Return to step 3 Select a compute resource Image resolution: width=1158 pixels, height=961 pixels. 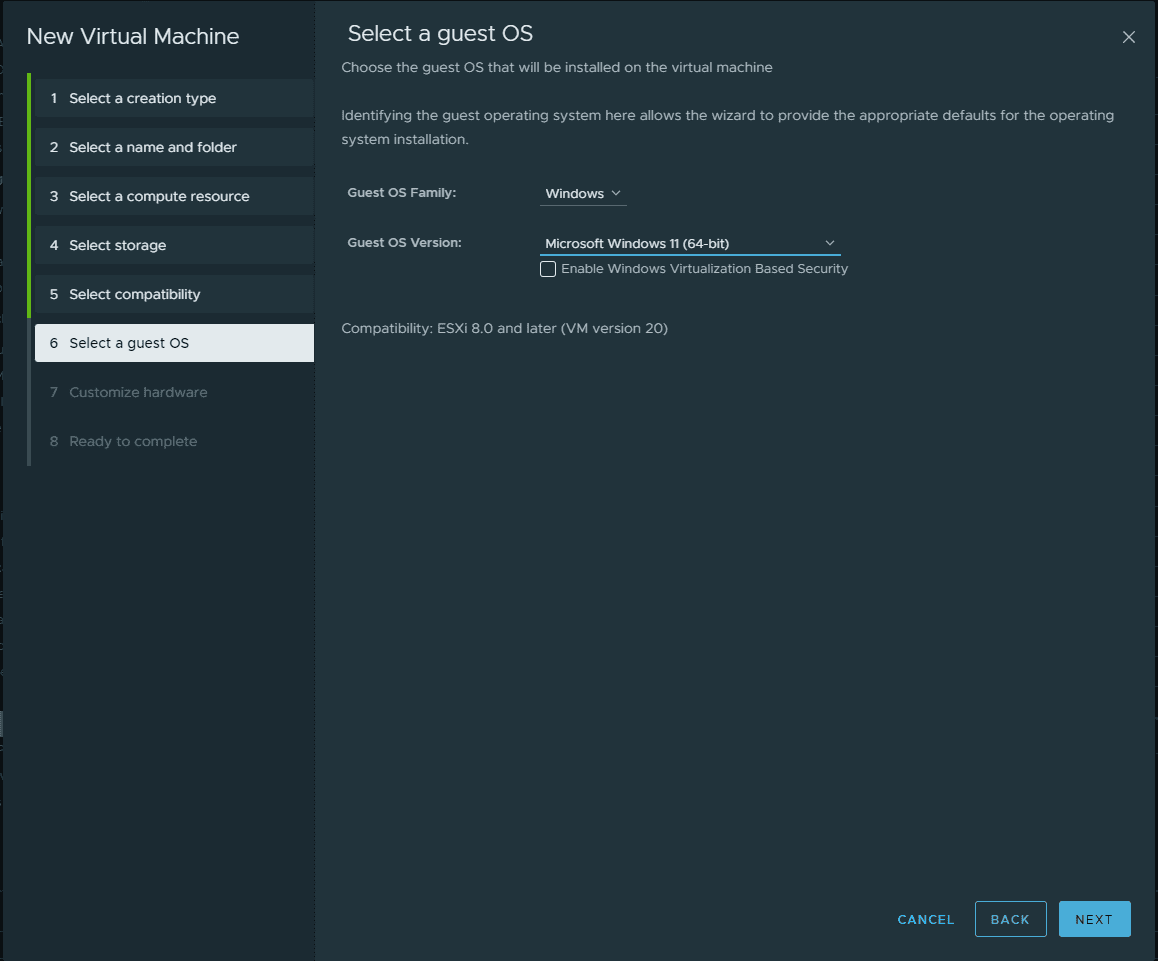coord(159,196)
